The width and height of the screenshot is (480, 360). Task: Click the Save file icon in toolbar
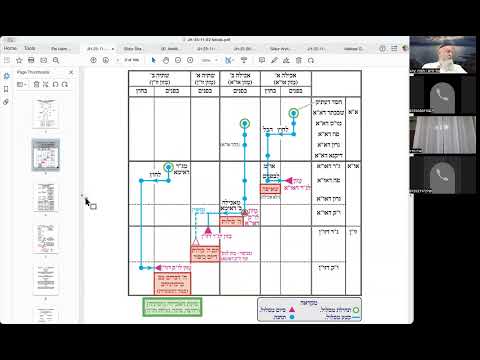point(7,60)
